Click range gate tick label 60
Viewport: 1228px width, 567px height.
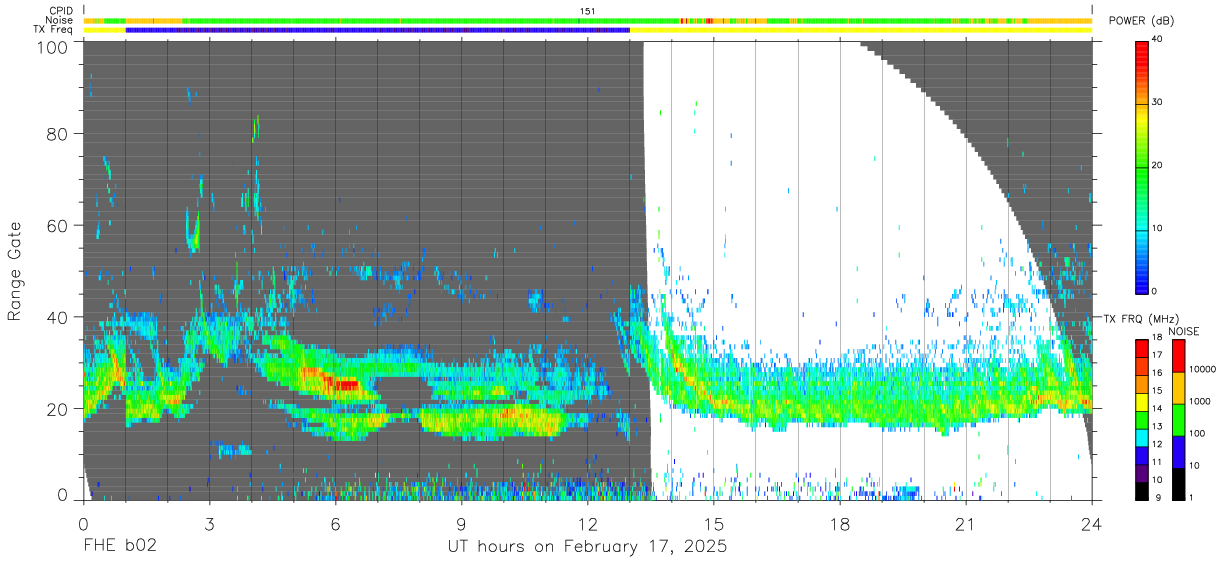point(57,225)
